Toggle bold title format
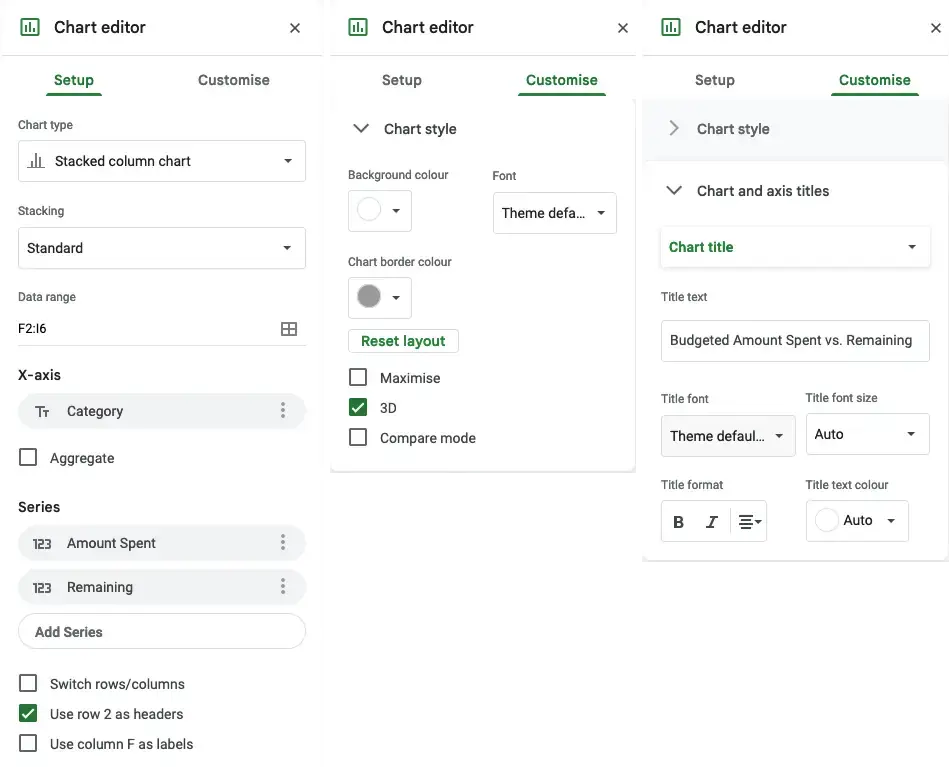This screenshot has width=950, height=768. [679, 522]
